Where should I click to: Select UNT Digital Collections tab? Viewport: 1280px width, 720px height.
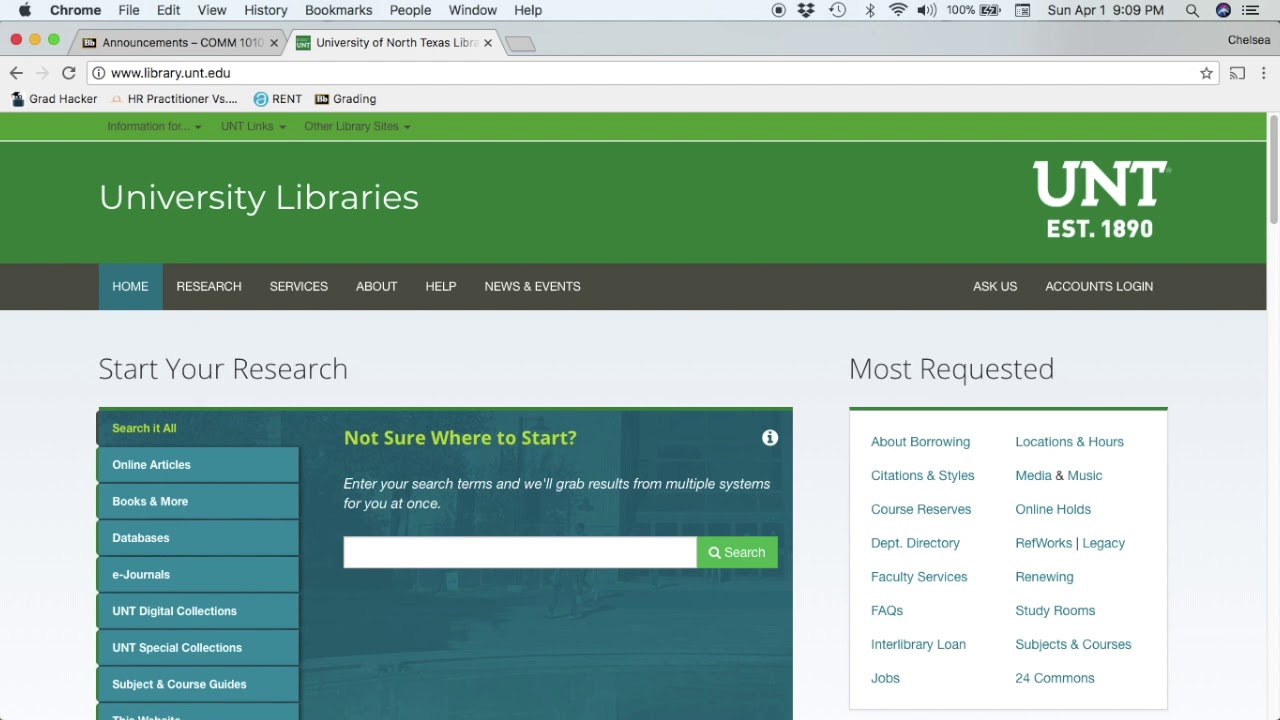pos(198,611)
